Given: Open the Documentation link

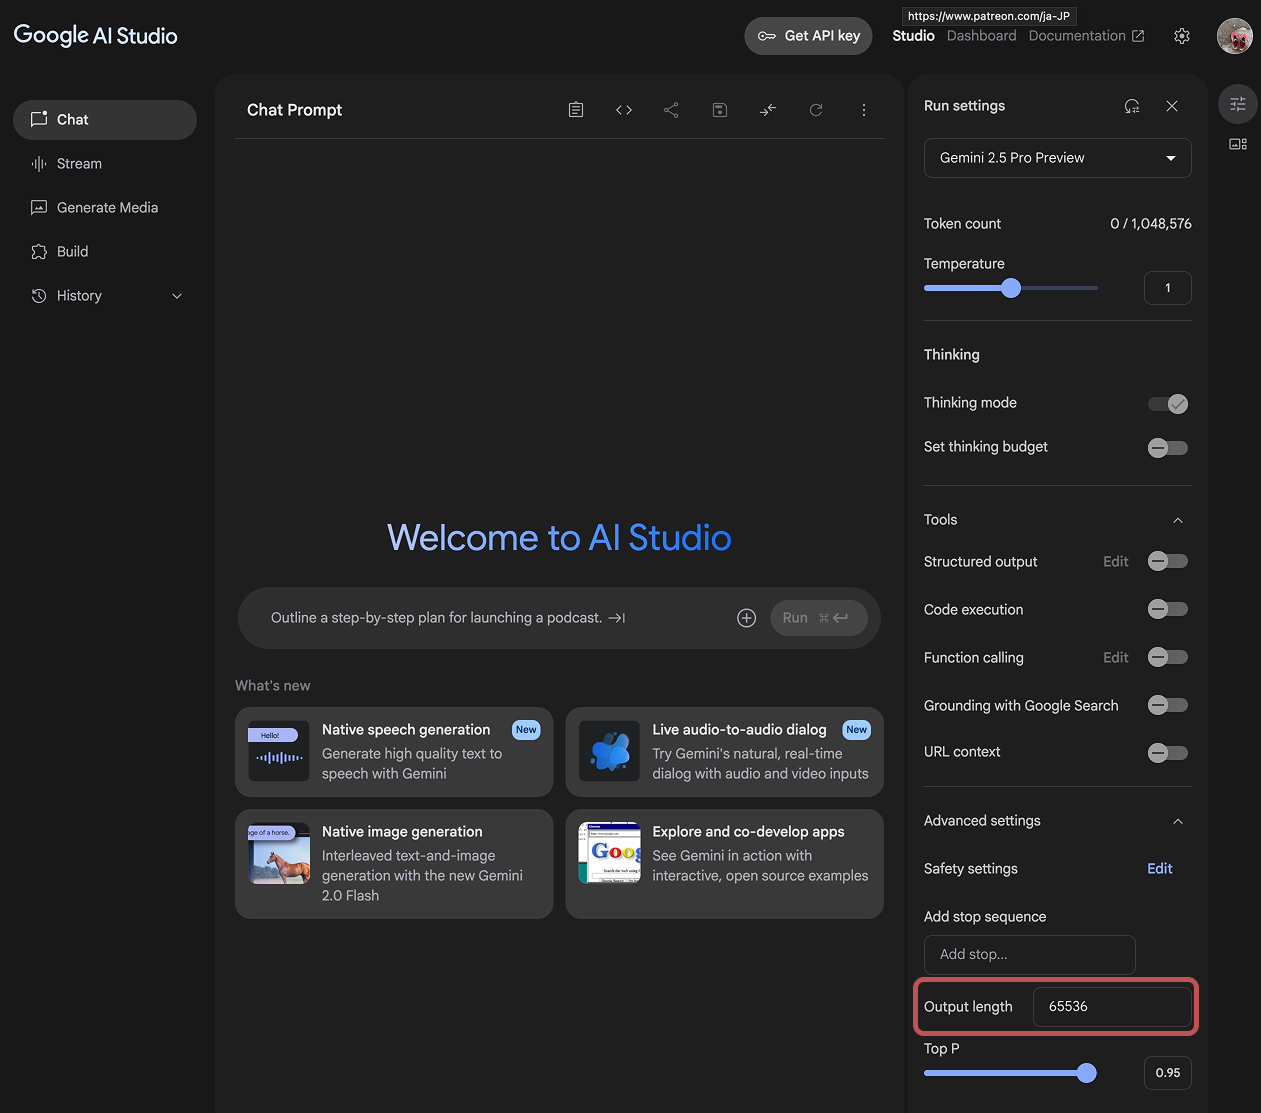Looking at the screenshot, I should [1086, 36].
